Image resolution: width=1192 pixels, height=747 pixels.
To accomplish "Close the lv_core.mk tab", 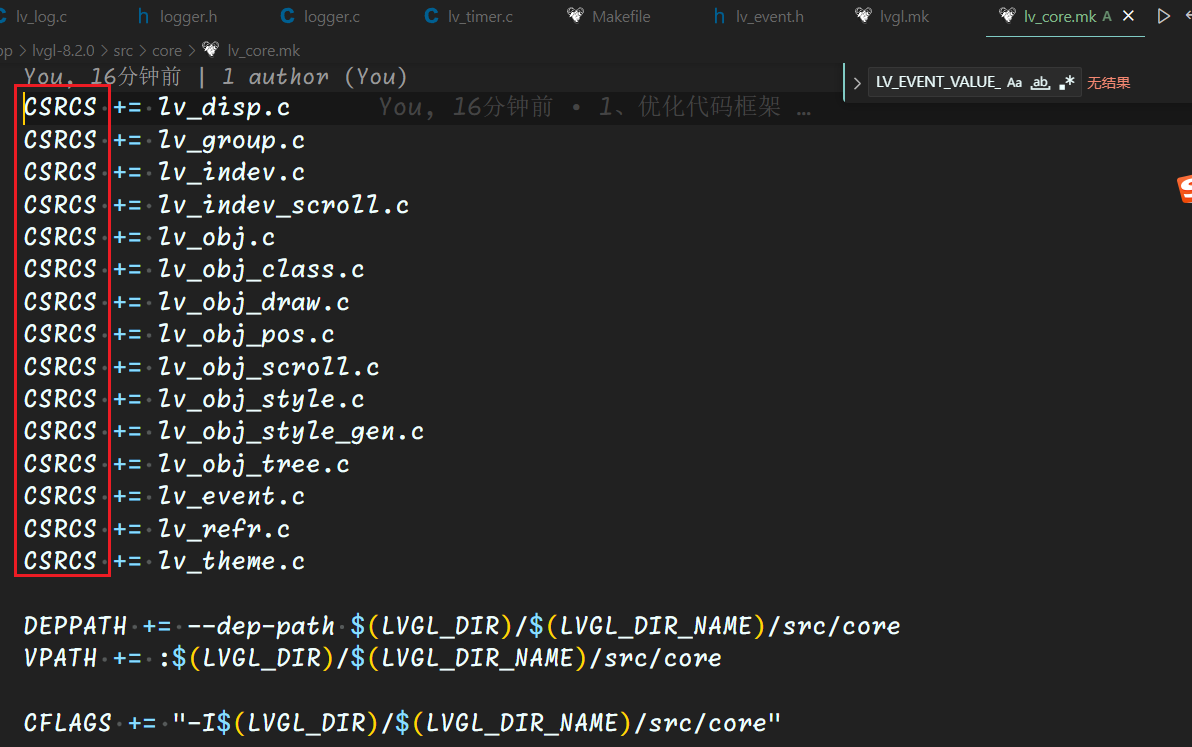I will tap(1129, 15).
